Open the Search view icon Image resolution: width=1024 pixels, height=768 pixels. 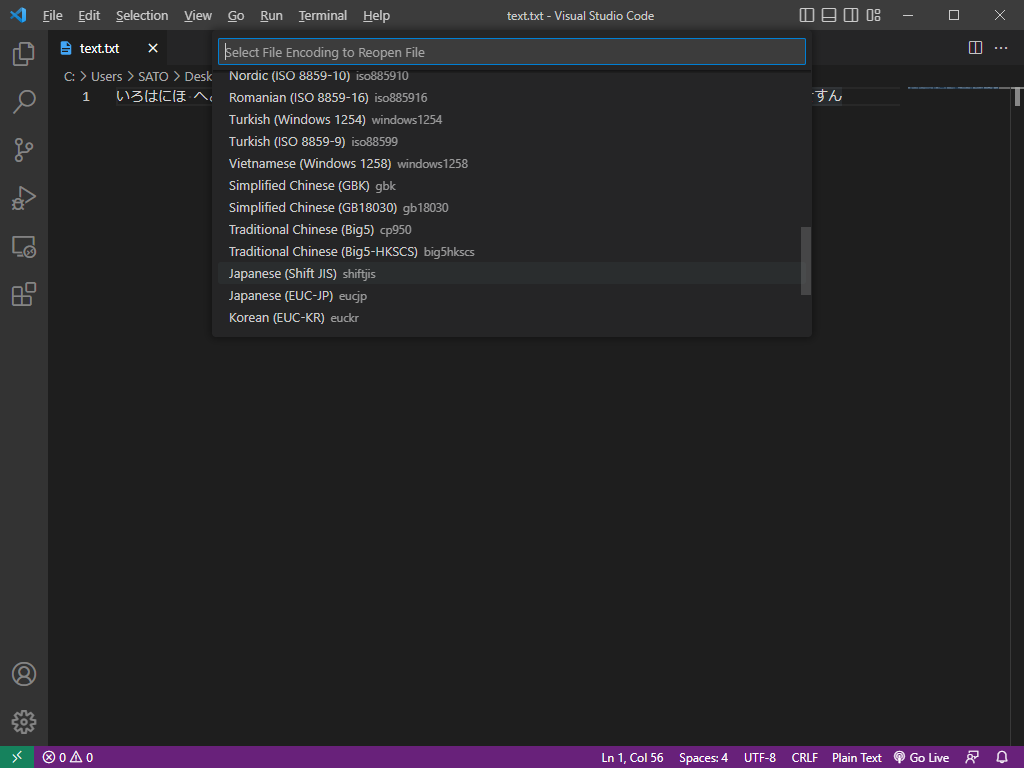point(24,102)
